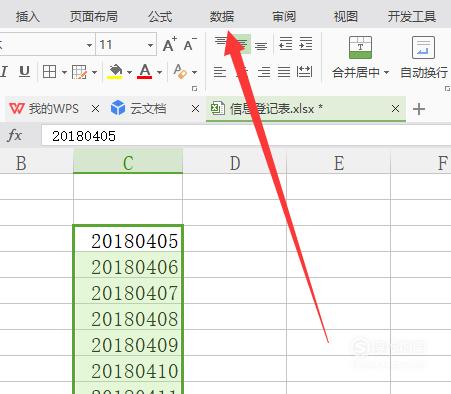Apply red font color A
Screen dimensions: 451x394
pyautogui.click(x=145, y=71)
